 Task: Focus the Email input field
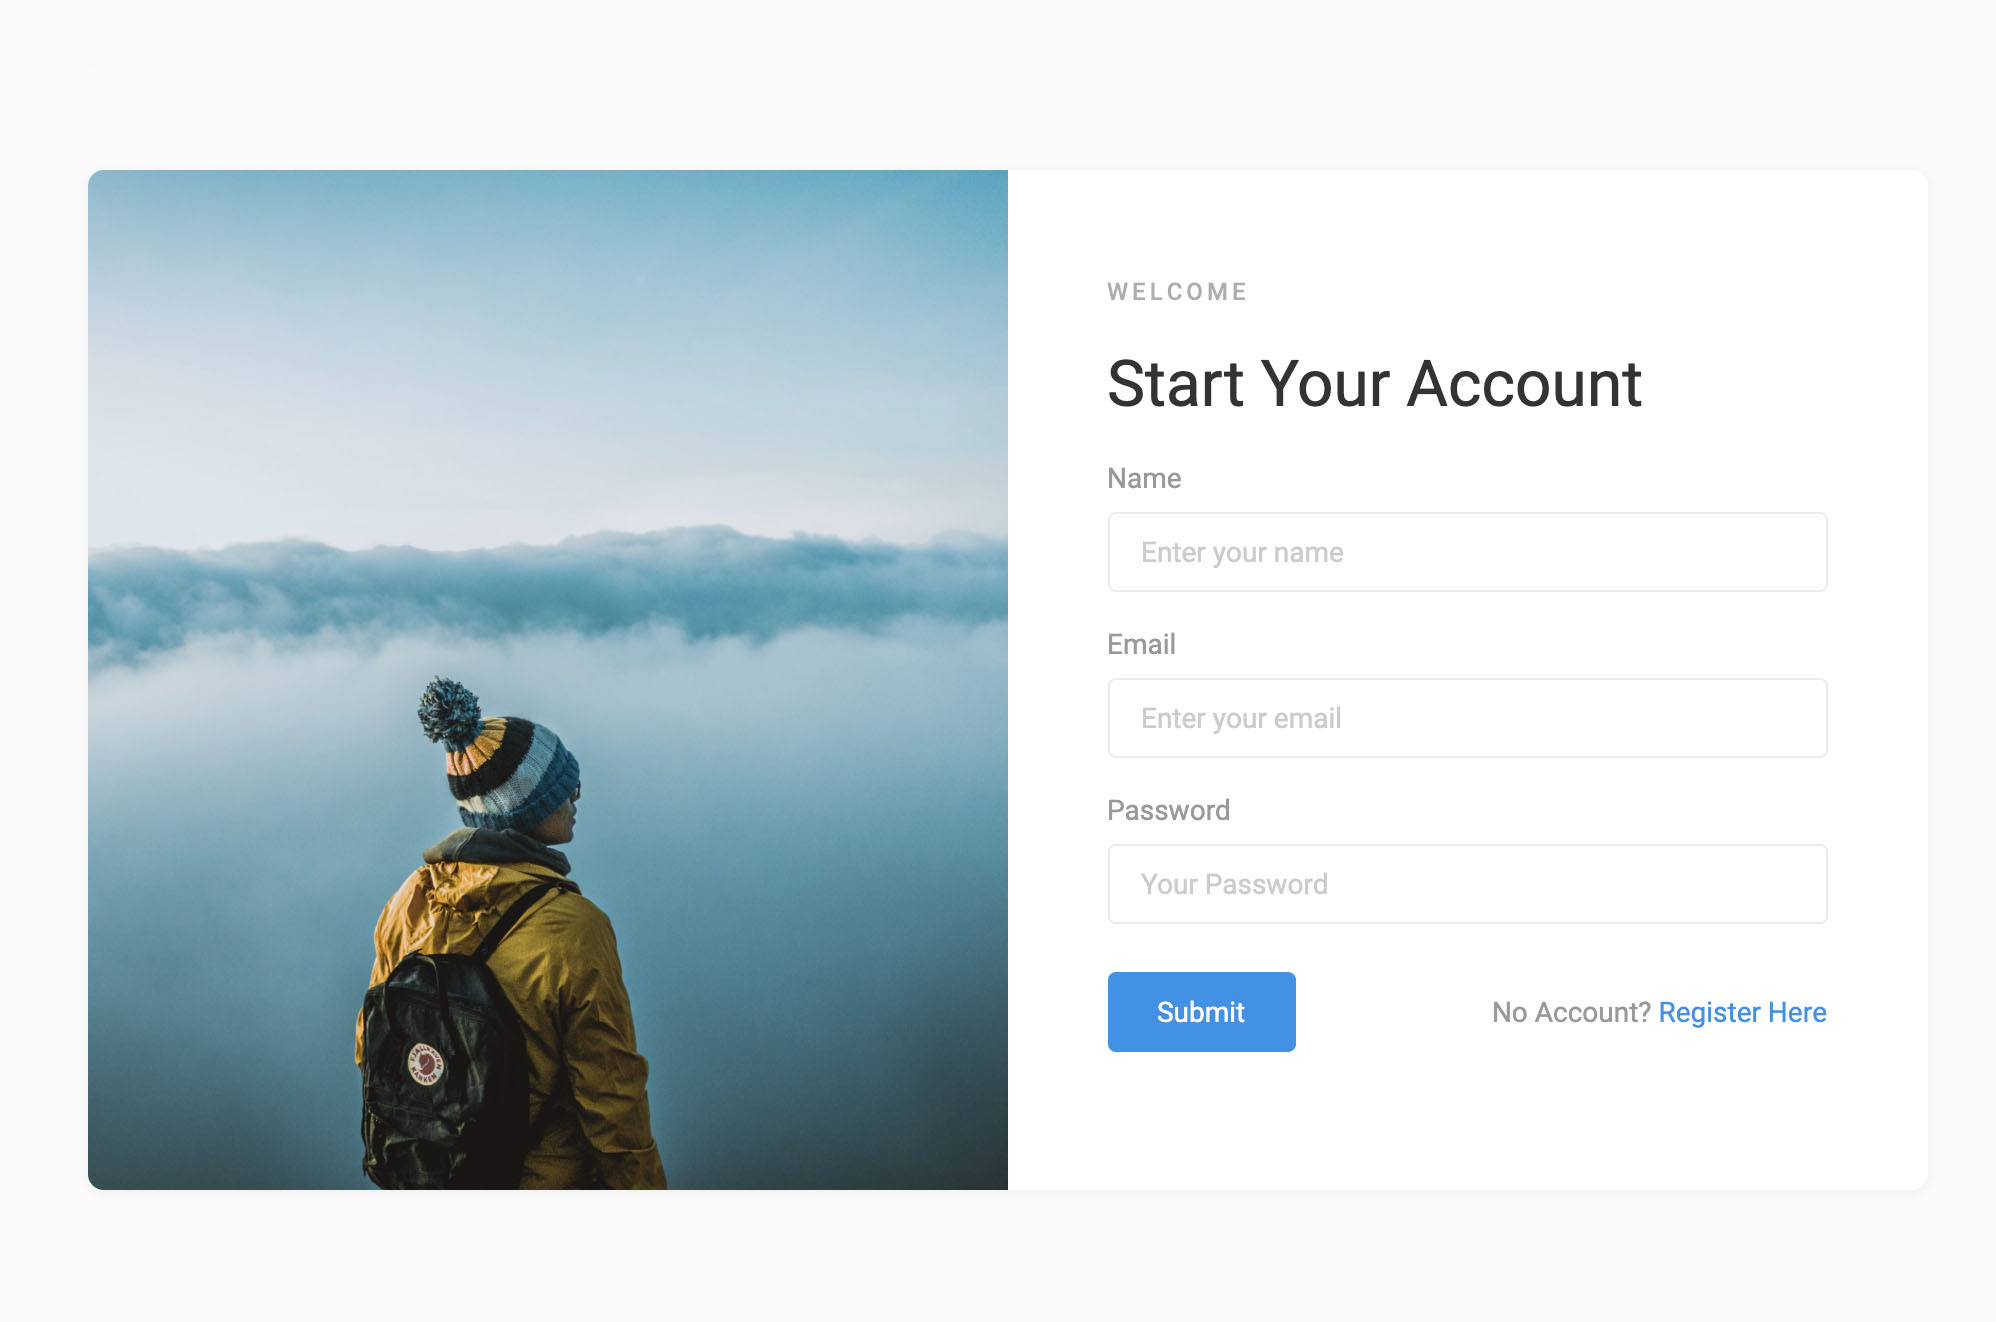tap(1467, 718)
